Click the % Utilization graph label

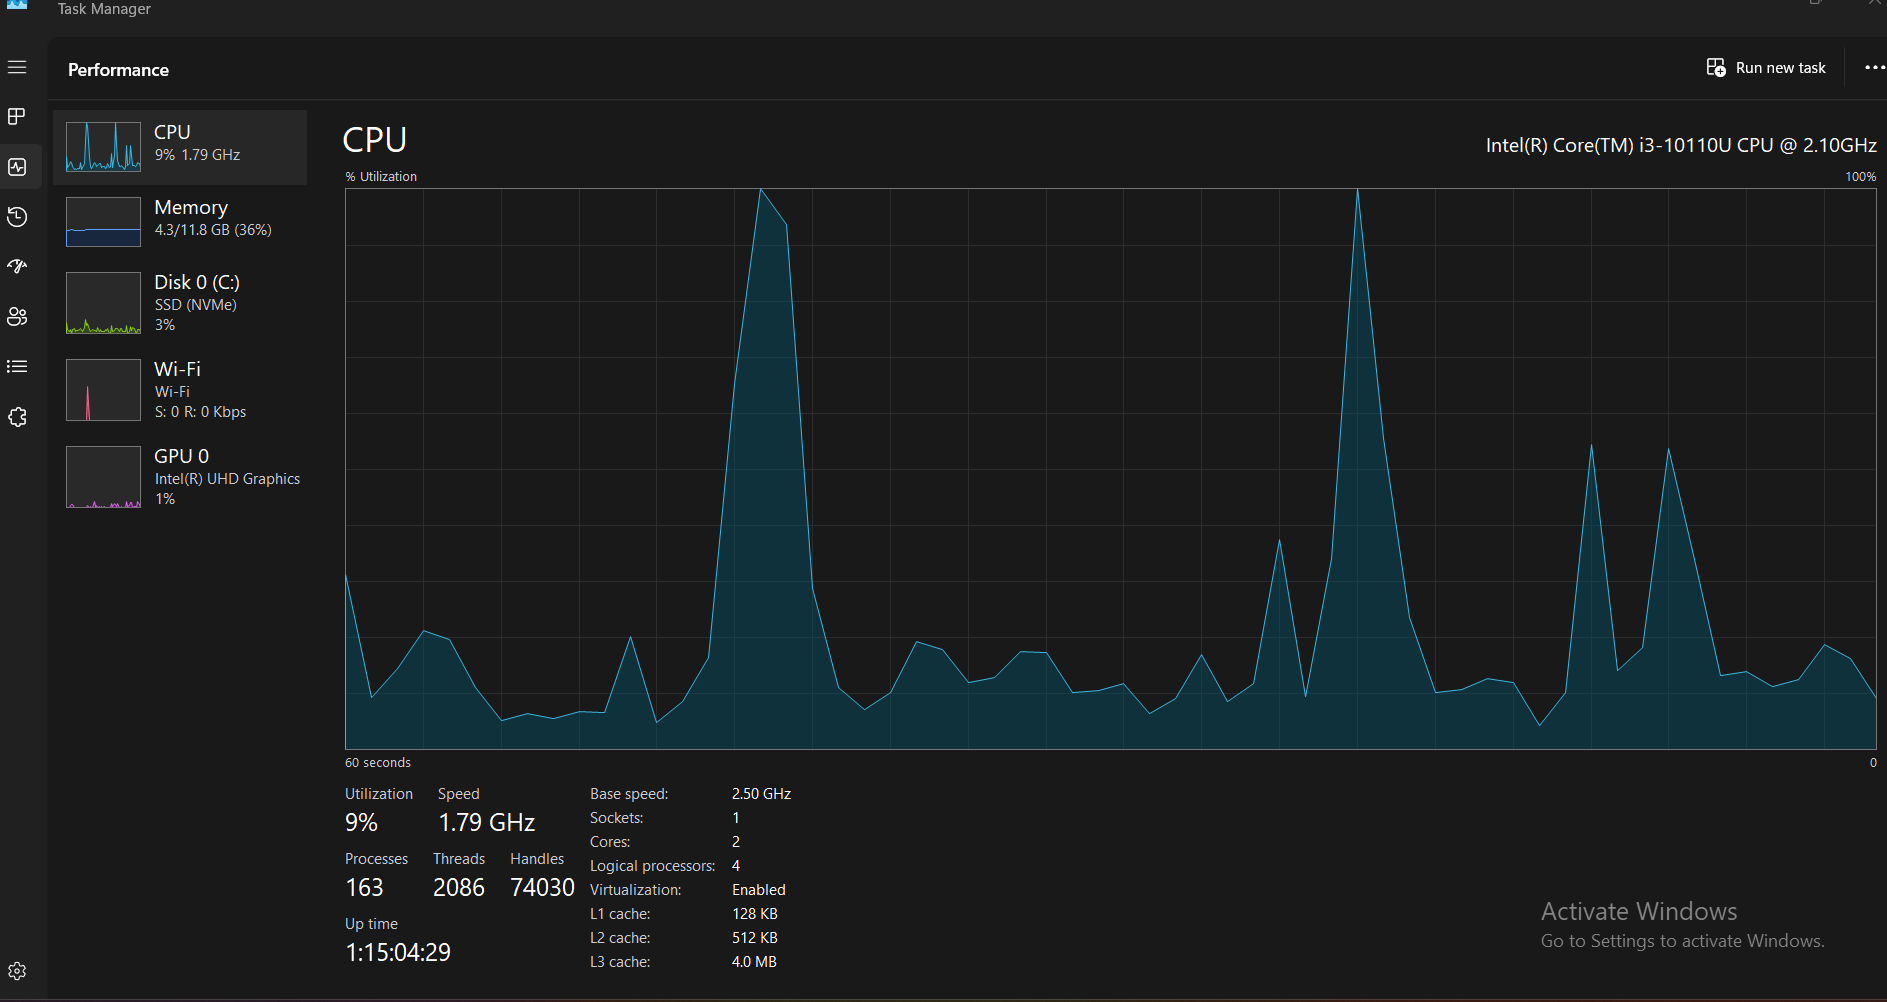(381, 176)
